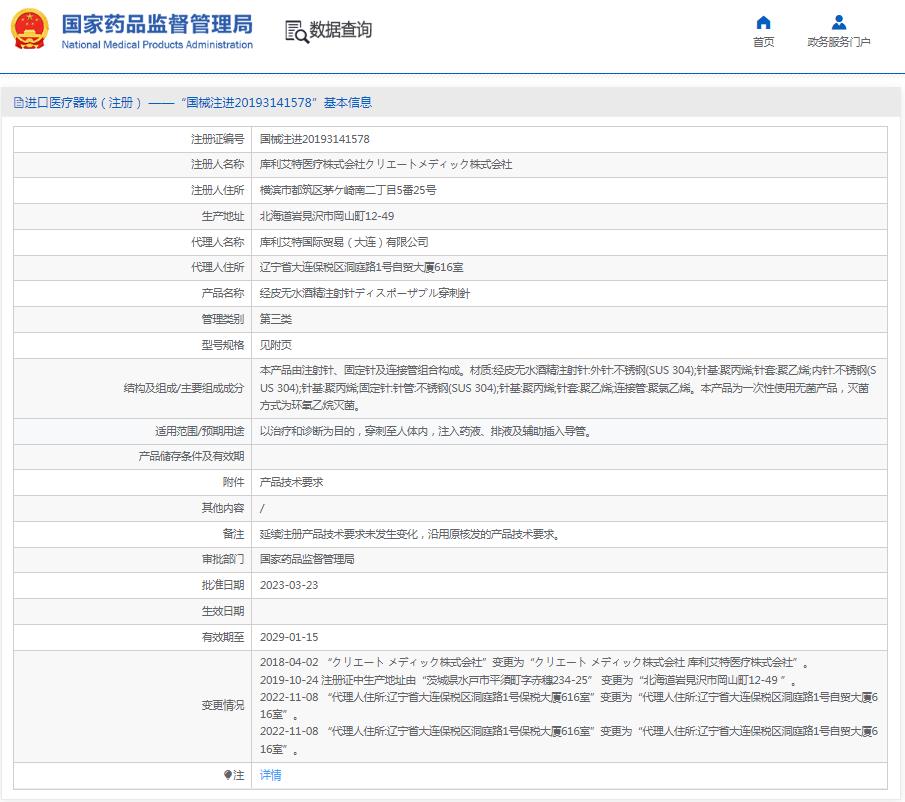Image resolution: width=905 pixels, height=802 pixels.
Task: Open the 数据查询 search icon
Action: (297, 31)
